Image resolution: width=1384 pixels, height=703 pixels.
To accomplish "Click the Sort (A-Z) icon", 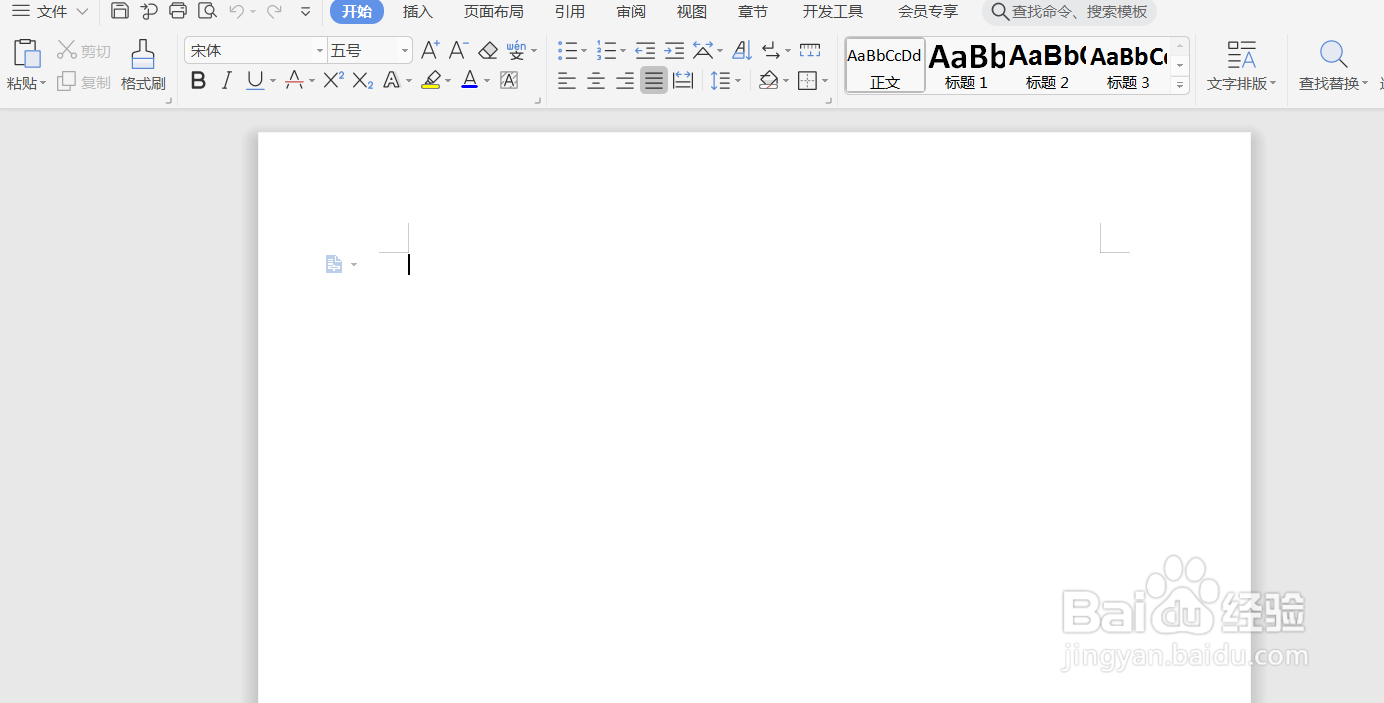I will [742, 50].
